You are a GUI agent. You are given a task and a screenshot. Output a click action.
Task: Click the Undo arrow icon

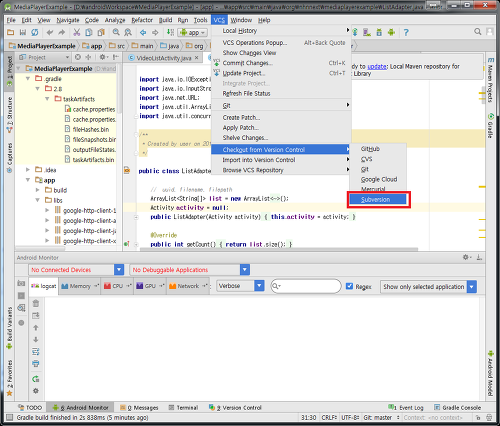50,32
